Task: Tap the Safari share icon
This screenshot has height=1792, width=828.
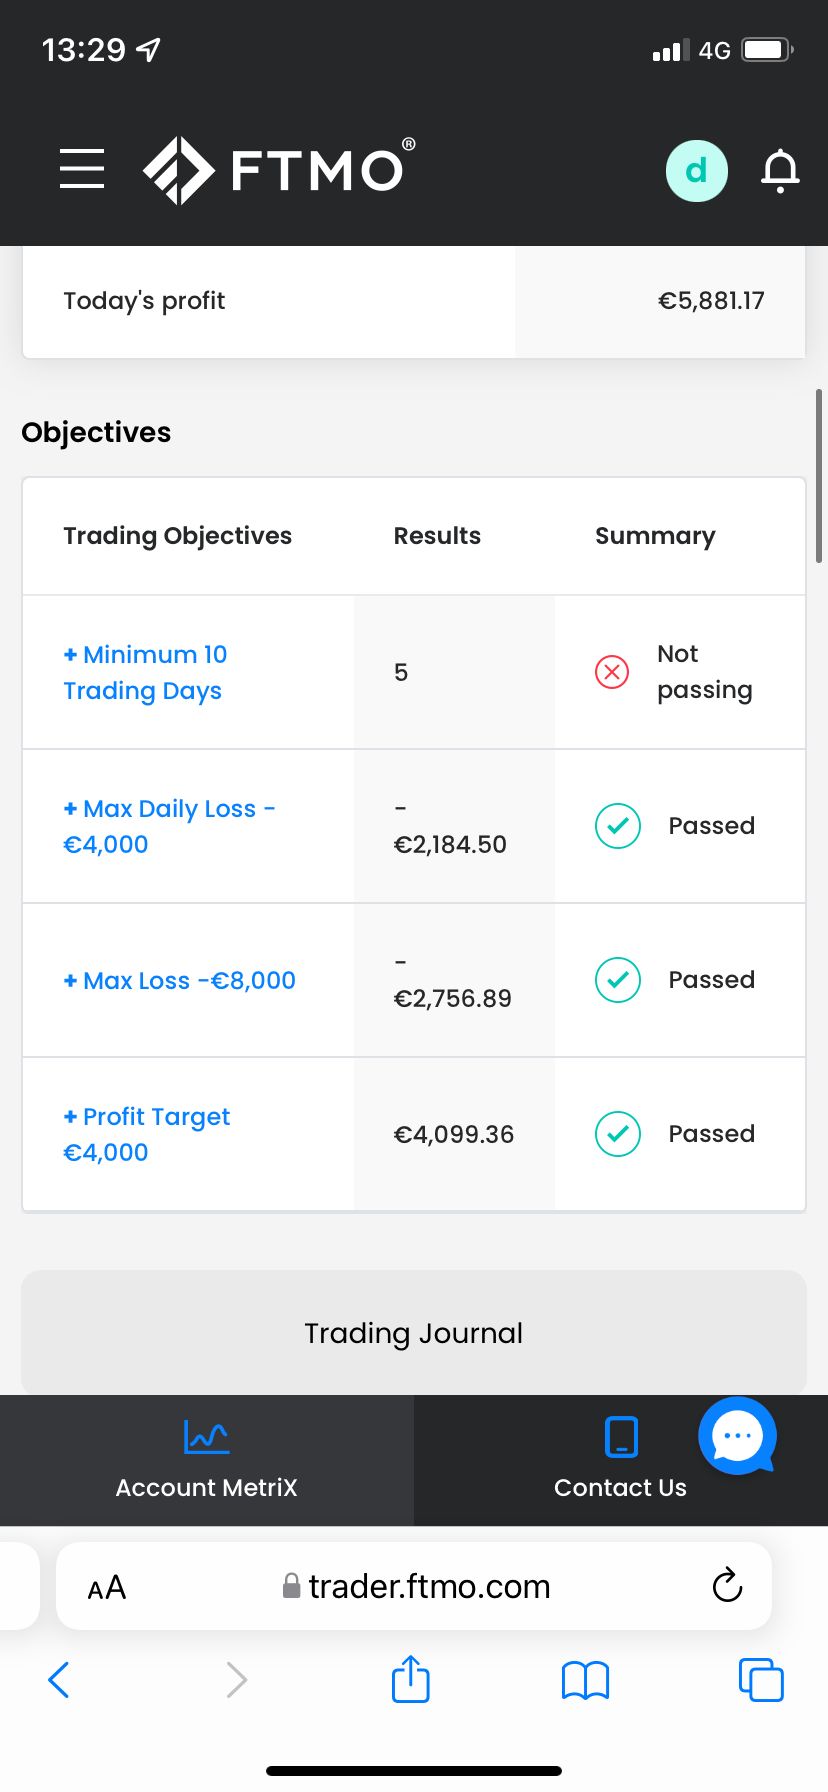Action: click(x=411, y=1679)
